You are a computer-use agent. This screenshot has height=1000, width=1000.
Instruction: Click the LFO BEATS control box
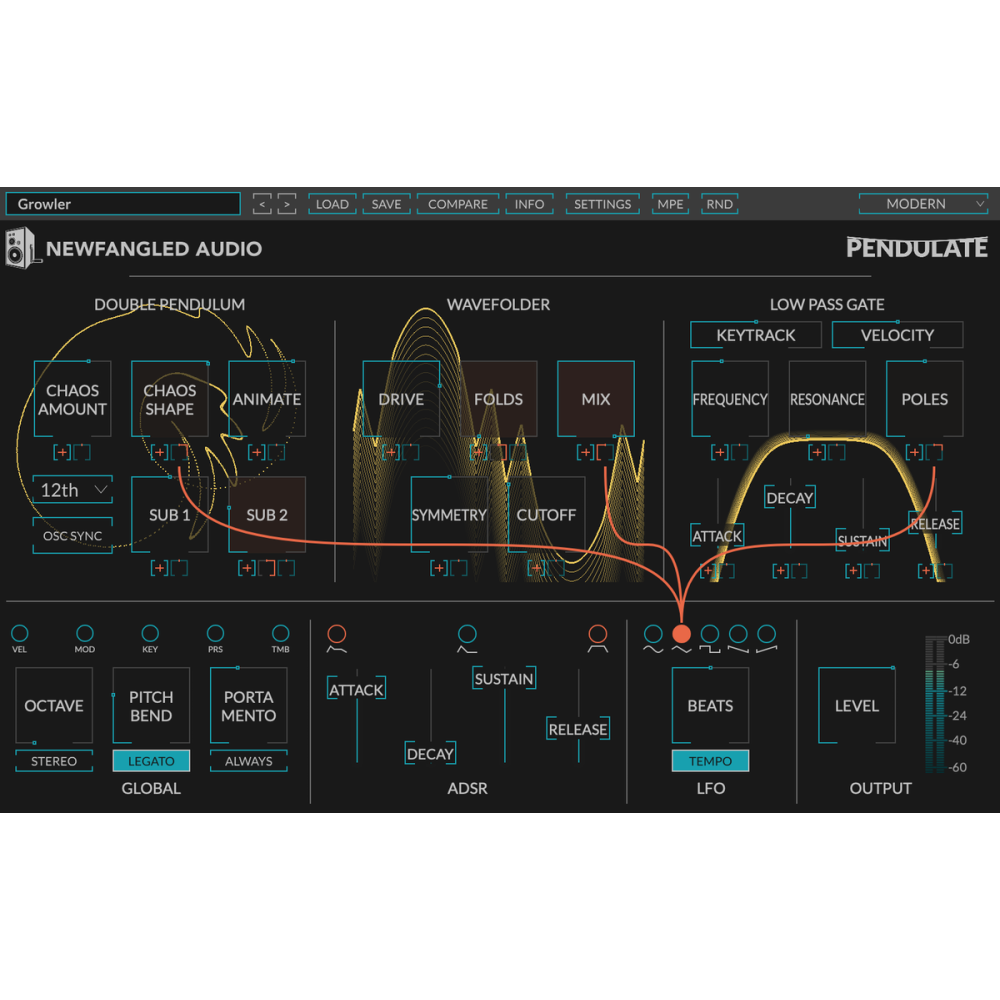710,705
